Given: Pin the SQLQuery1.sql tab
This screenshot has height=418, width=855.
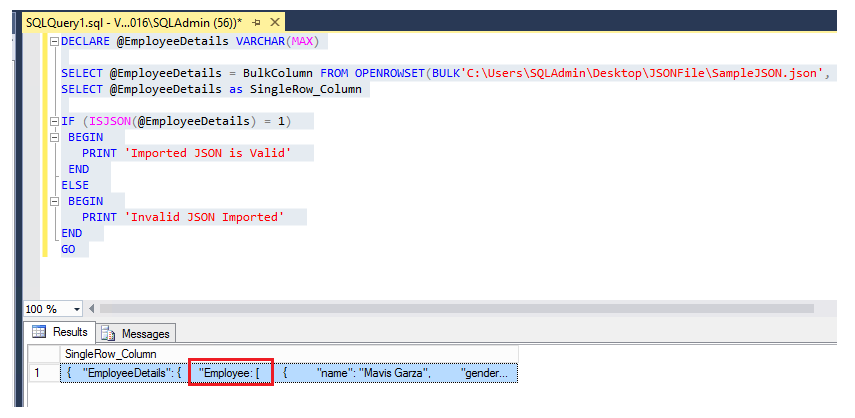Looking at the screenshot, I should [256, 23].
